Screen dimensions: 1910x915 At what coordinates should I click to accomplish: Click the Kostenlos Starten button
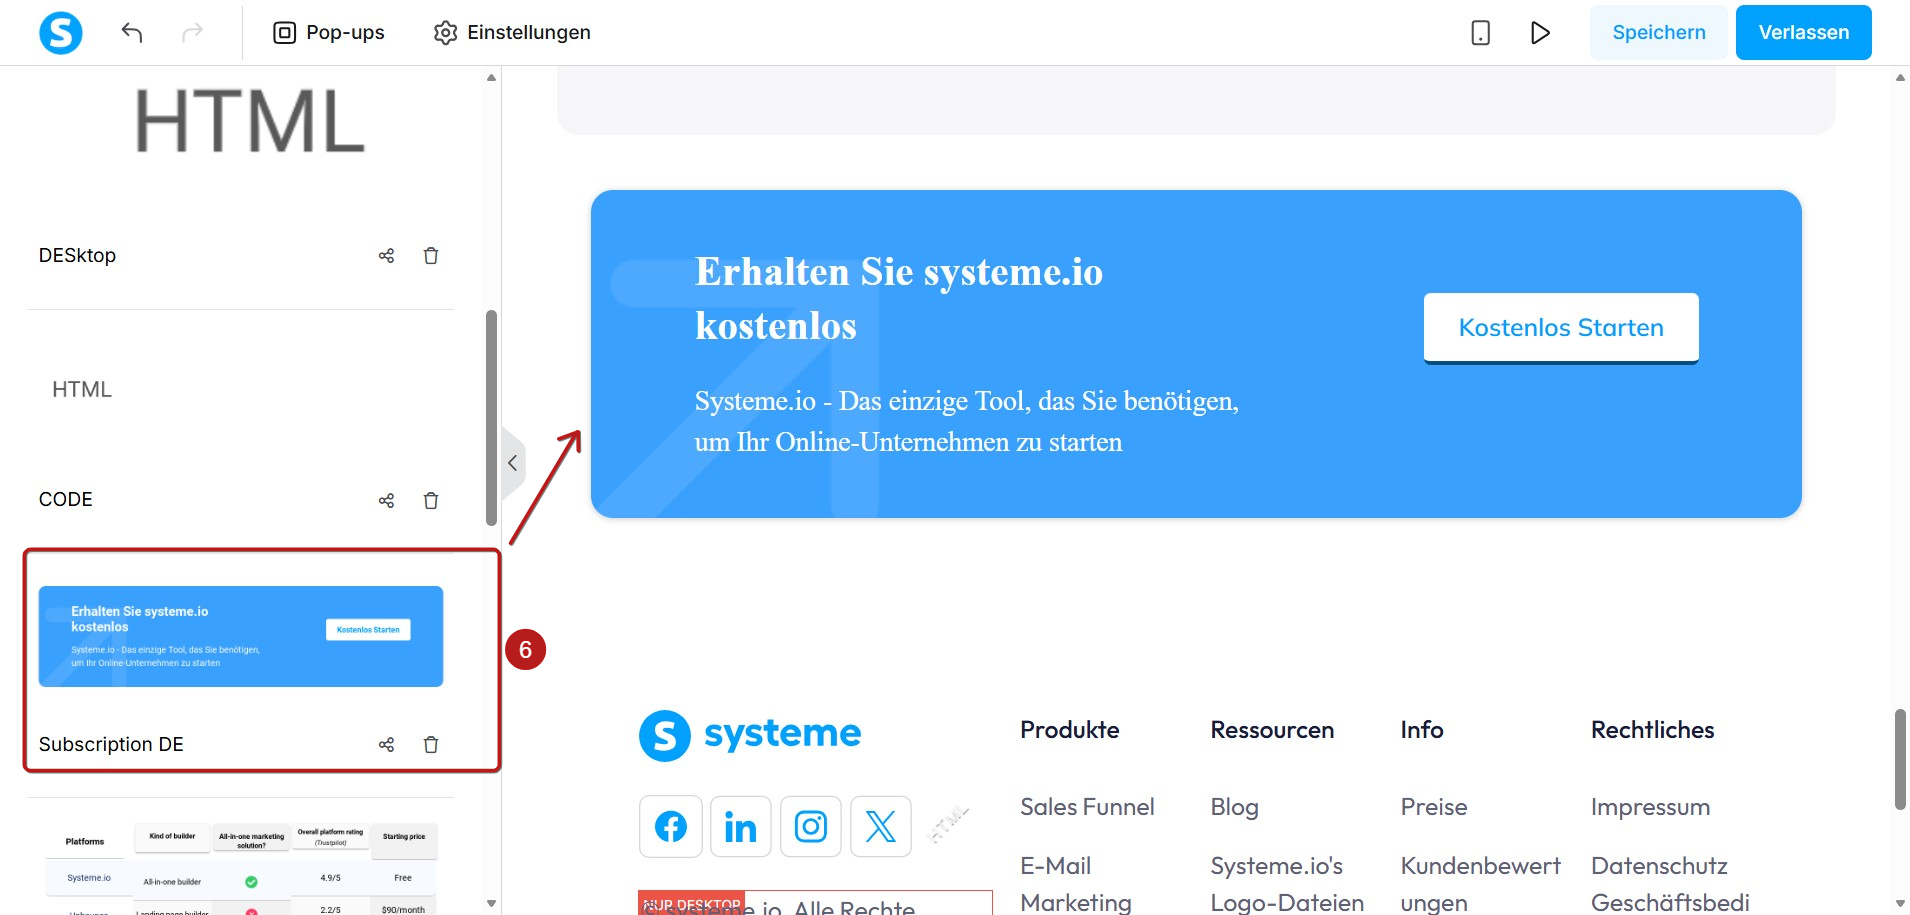click(x=1561, y=328)
